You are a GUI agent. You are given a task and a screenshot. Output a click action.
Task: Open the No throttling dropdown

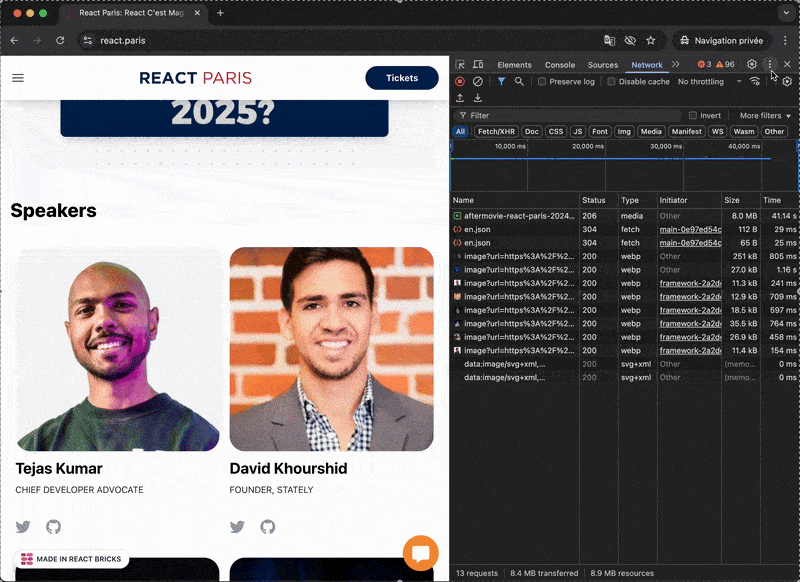[x=709, y=82]
